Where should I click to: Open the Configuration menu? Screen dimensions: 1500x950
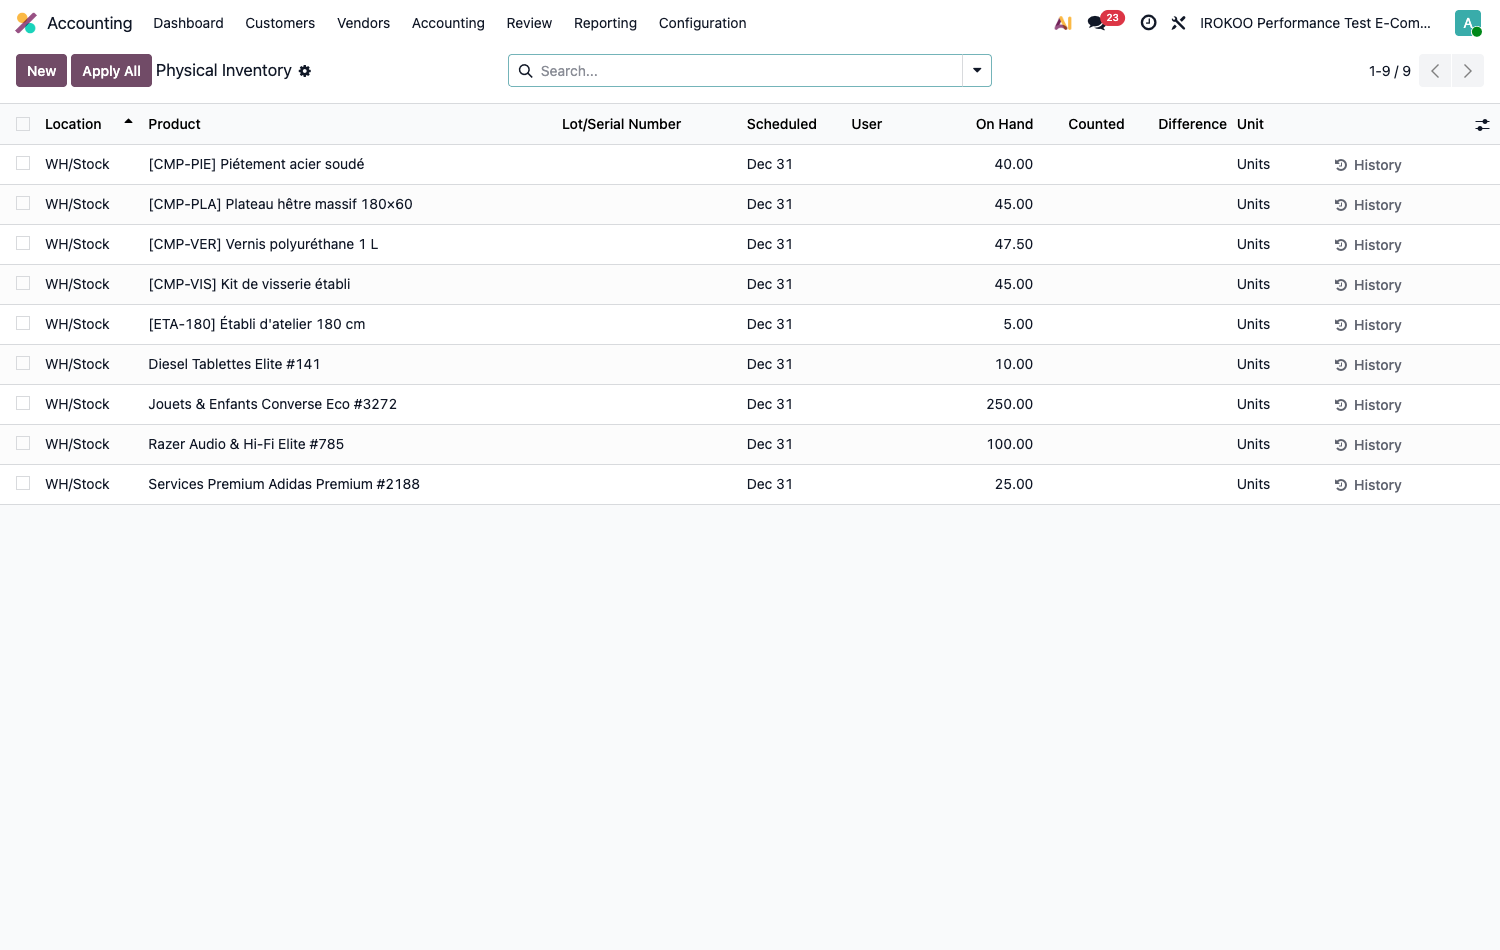click(702, 23)
